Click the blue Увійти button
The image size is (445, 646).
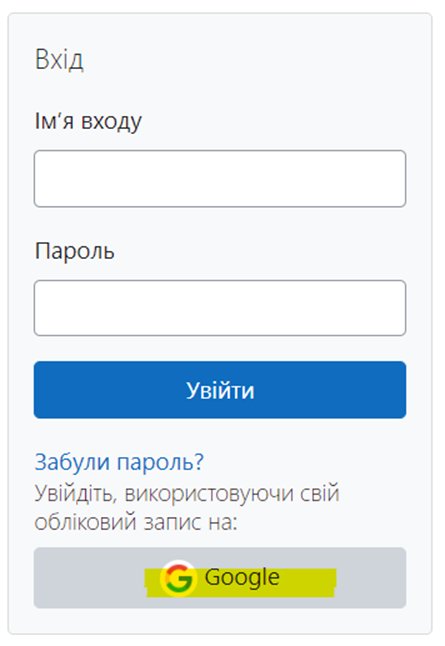point(220,390)
